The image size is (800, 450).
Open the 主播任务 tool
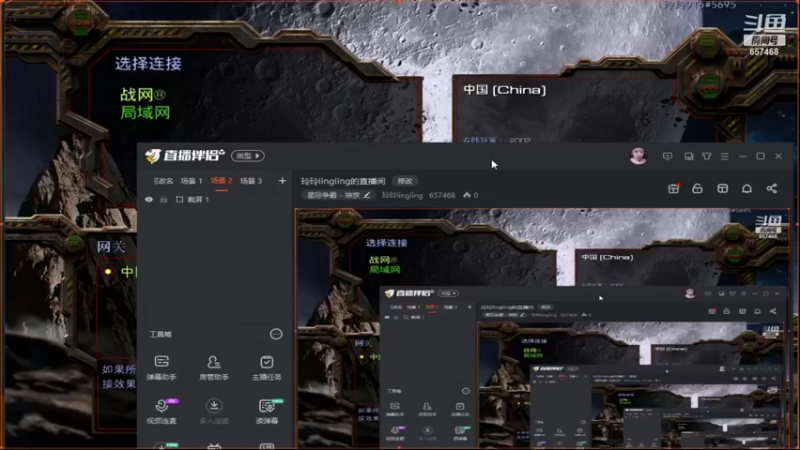266,368
